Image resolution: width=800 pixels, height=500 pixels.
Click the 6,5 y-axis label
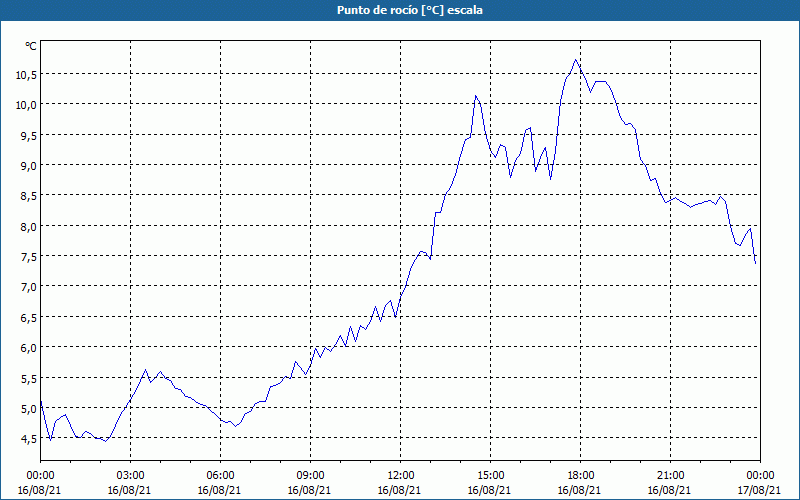click(29, 318)
